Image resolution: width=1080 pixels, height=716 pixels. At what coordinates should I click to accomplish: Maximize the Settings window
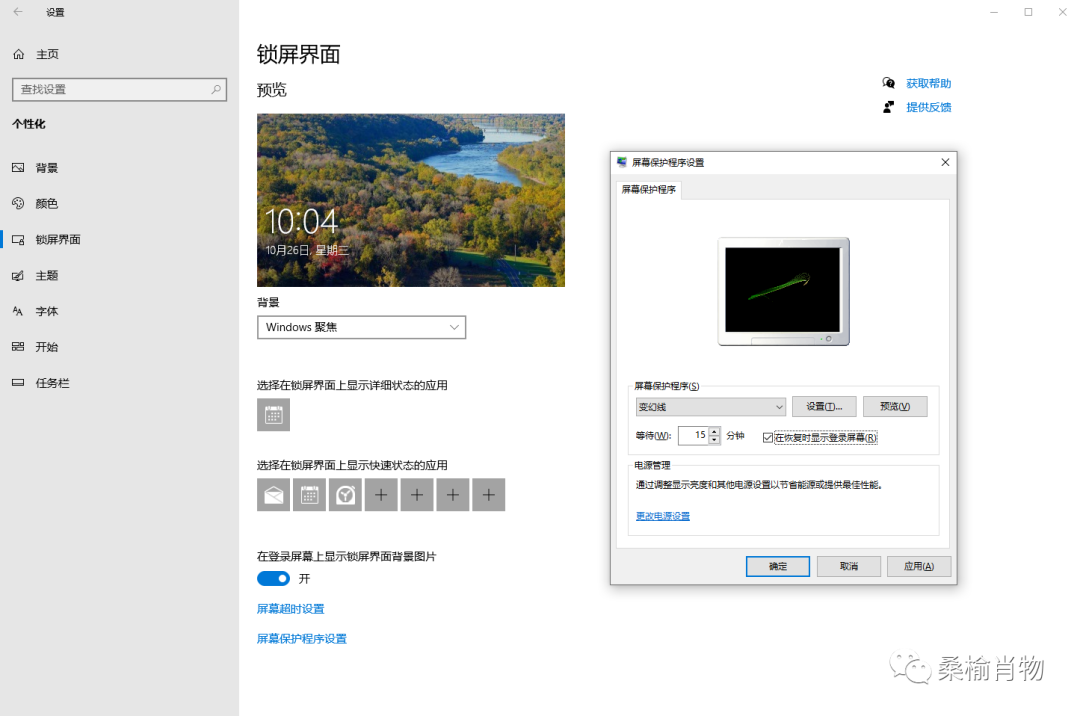tap(1028, 12)
